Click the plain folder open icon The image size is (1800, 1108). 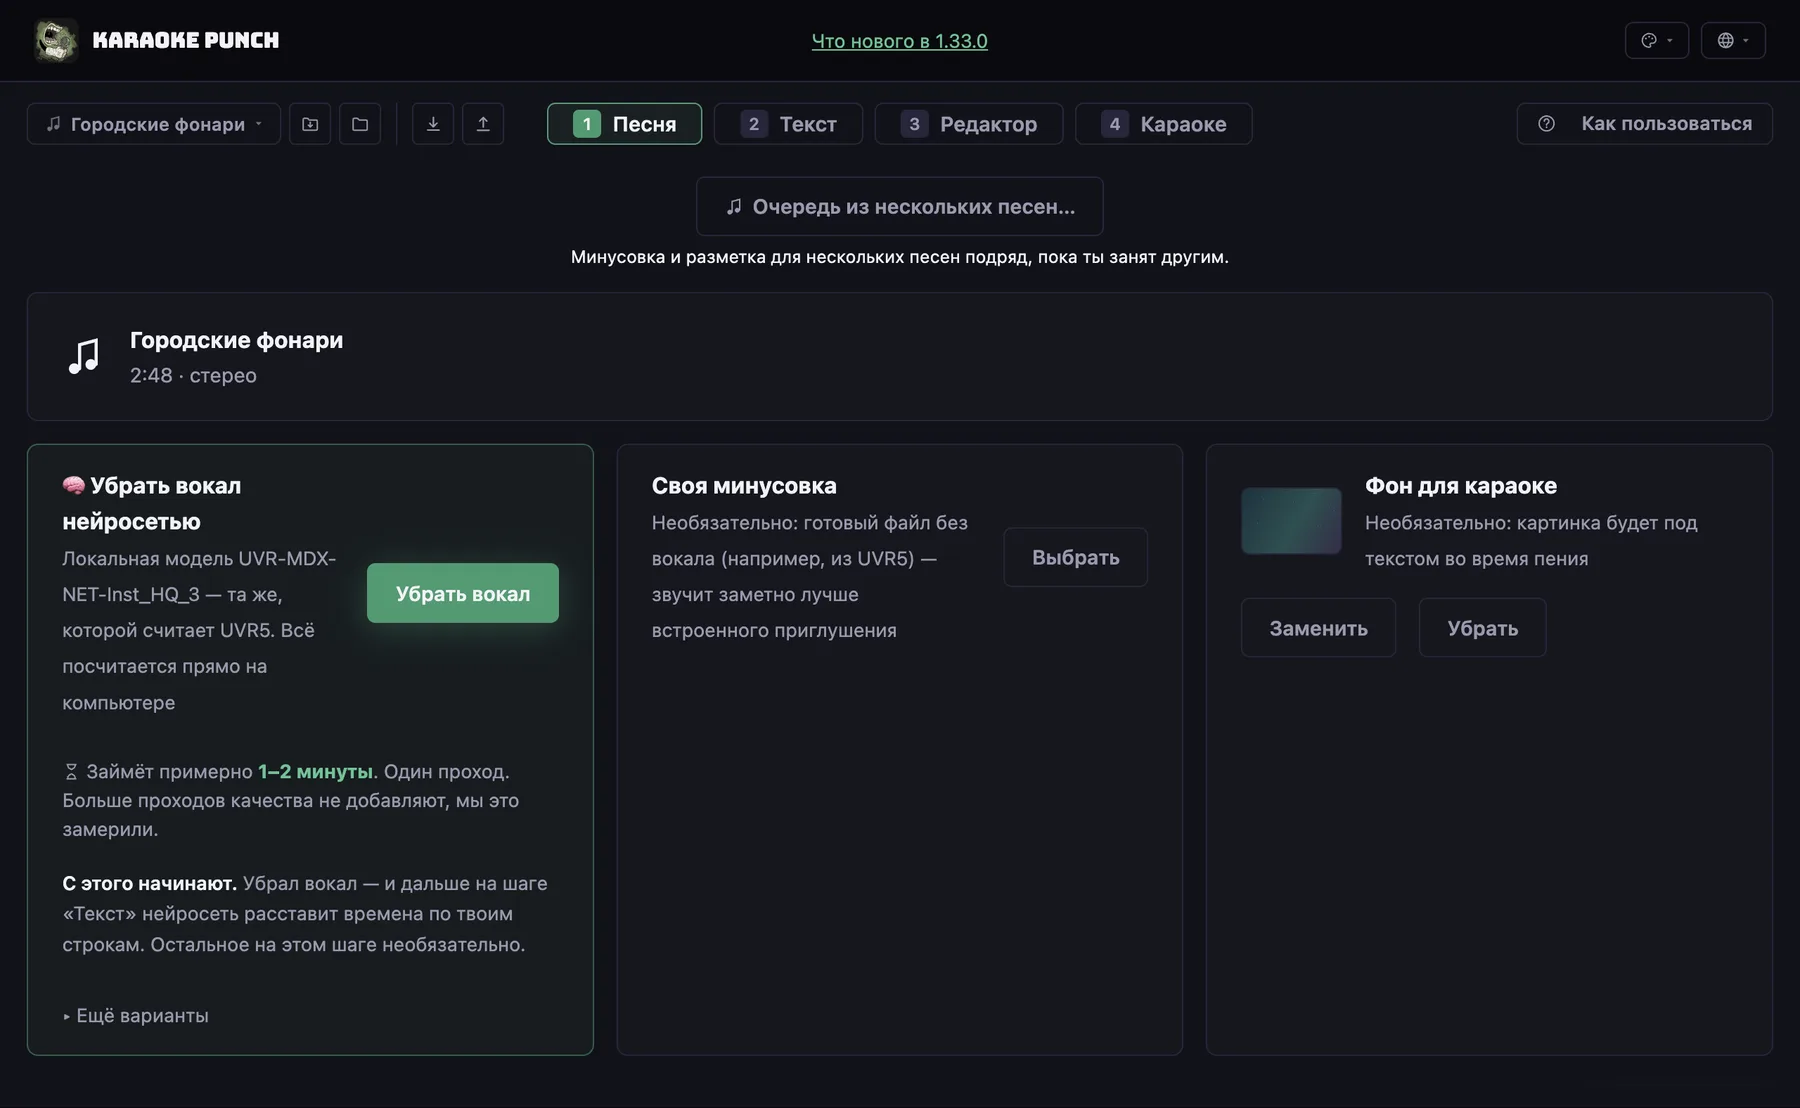(360, 124)
